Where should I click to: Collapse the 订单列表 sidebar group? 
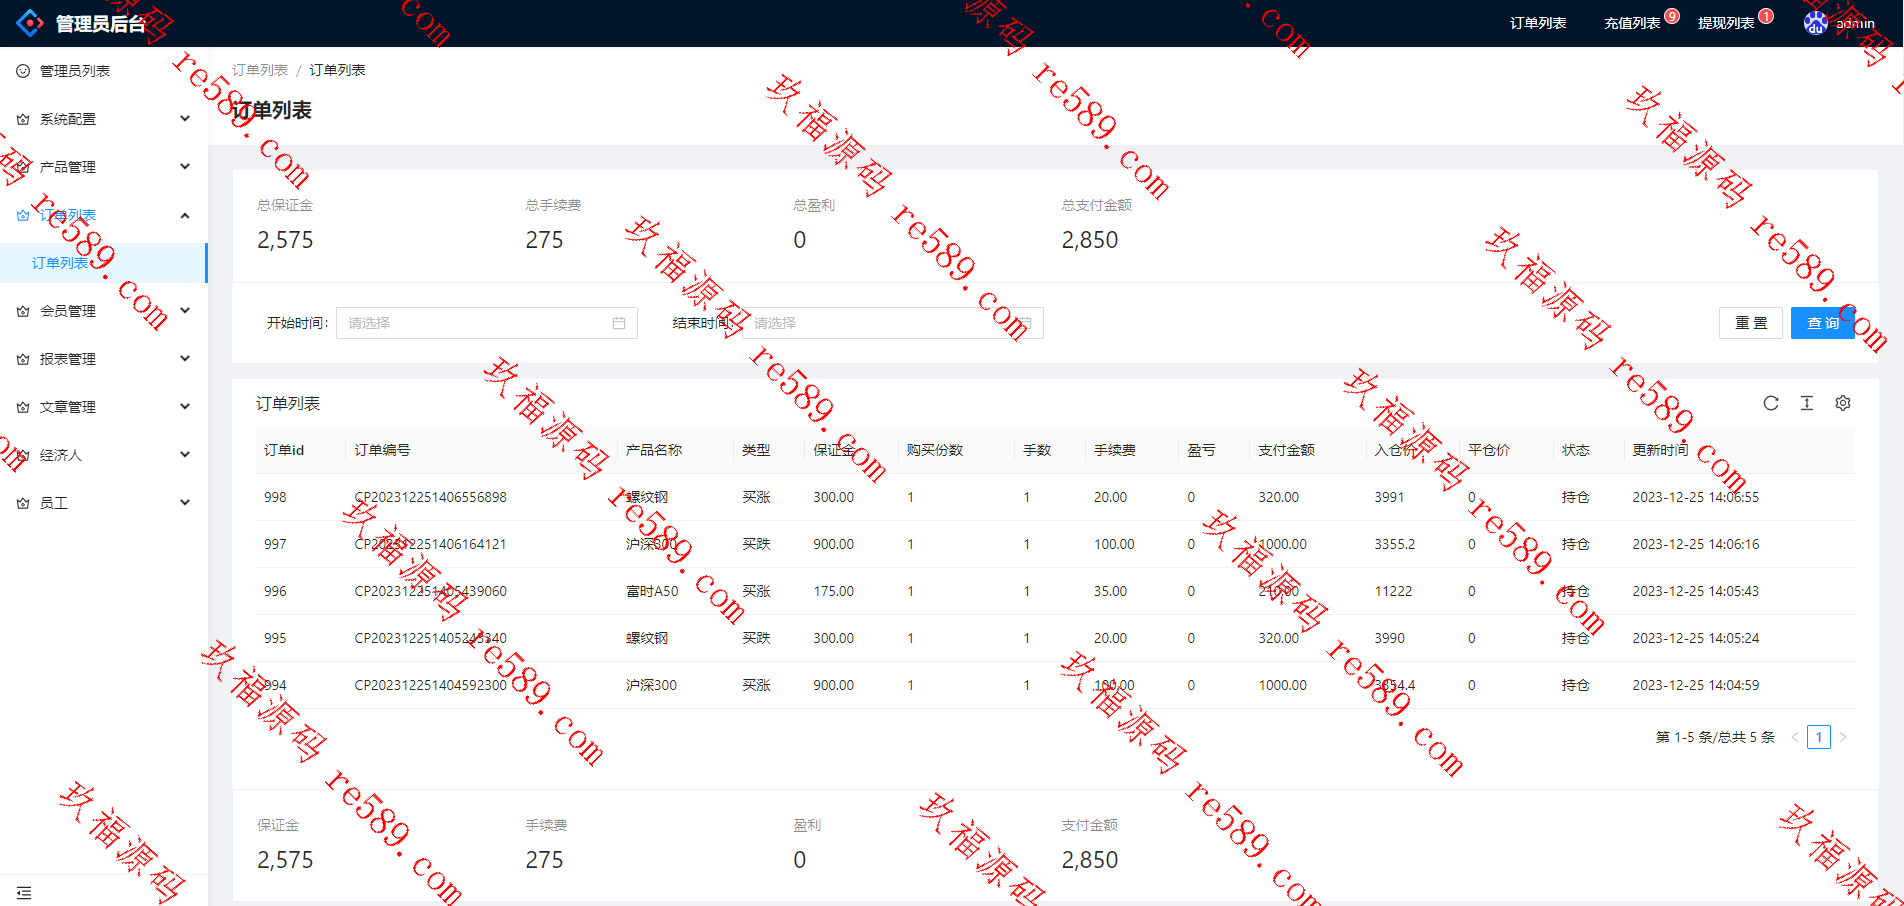click(104, 215)
